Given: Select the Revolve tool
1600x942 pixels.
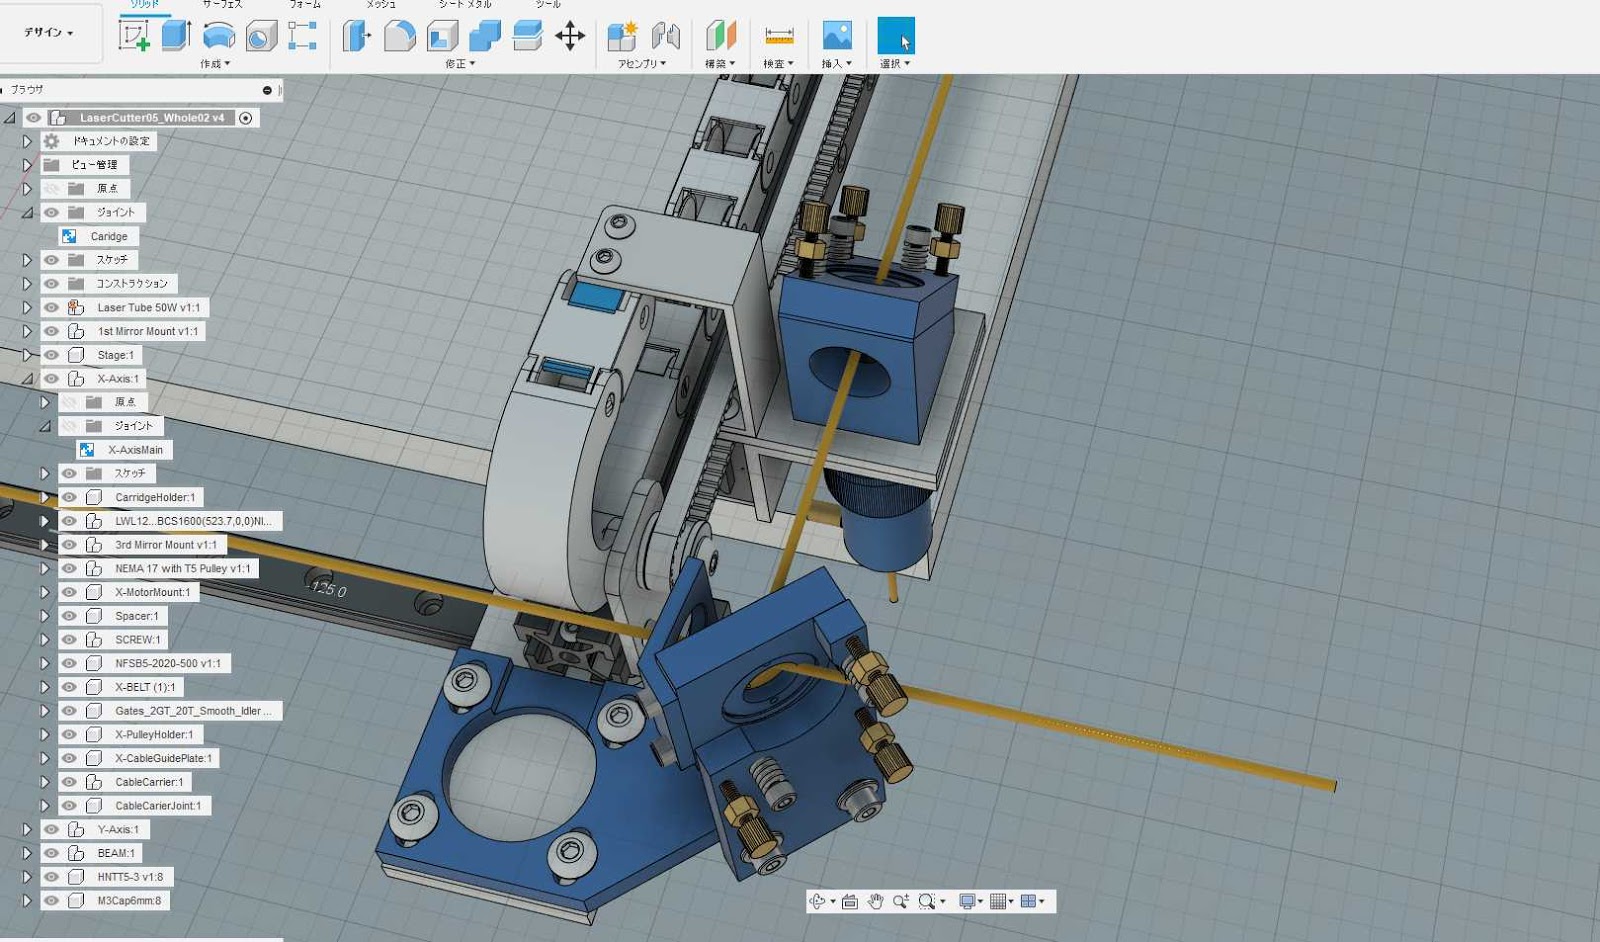Looking at the screenshot, I should pos(219,36).
